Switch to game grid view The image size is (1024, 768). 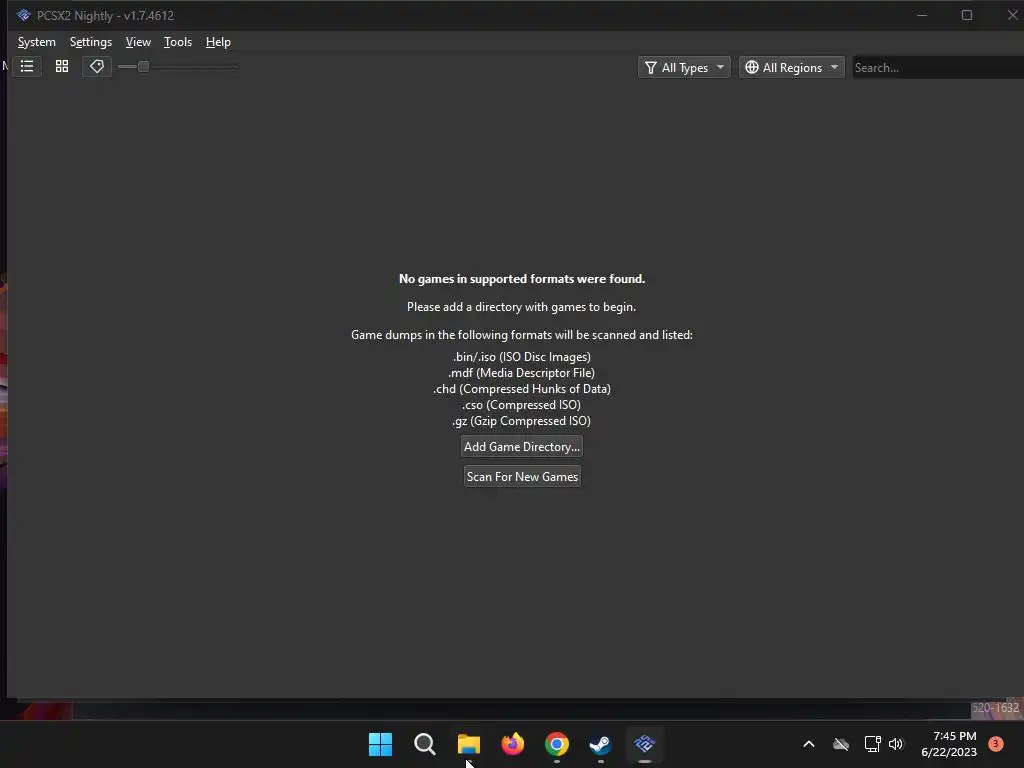pos(62,67)
